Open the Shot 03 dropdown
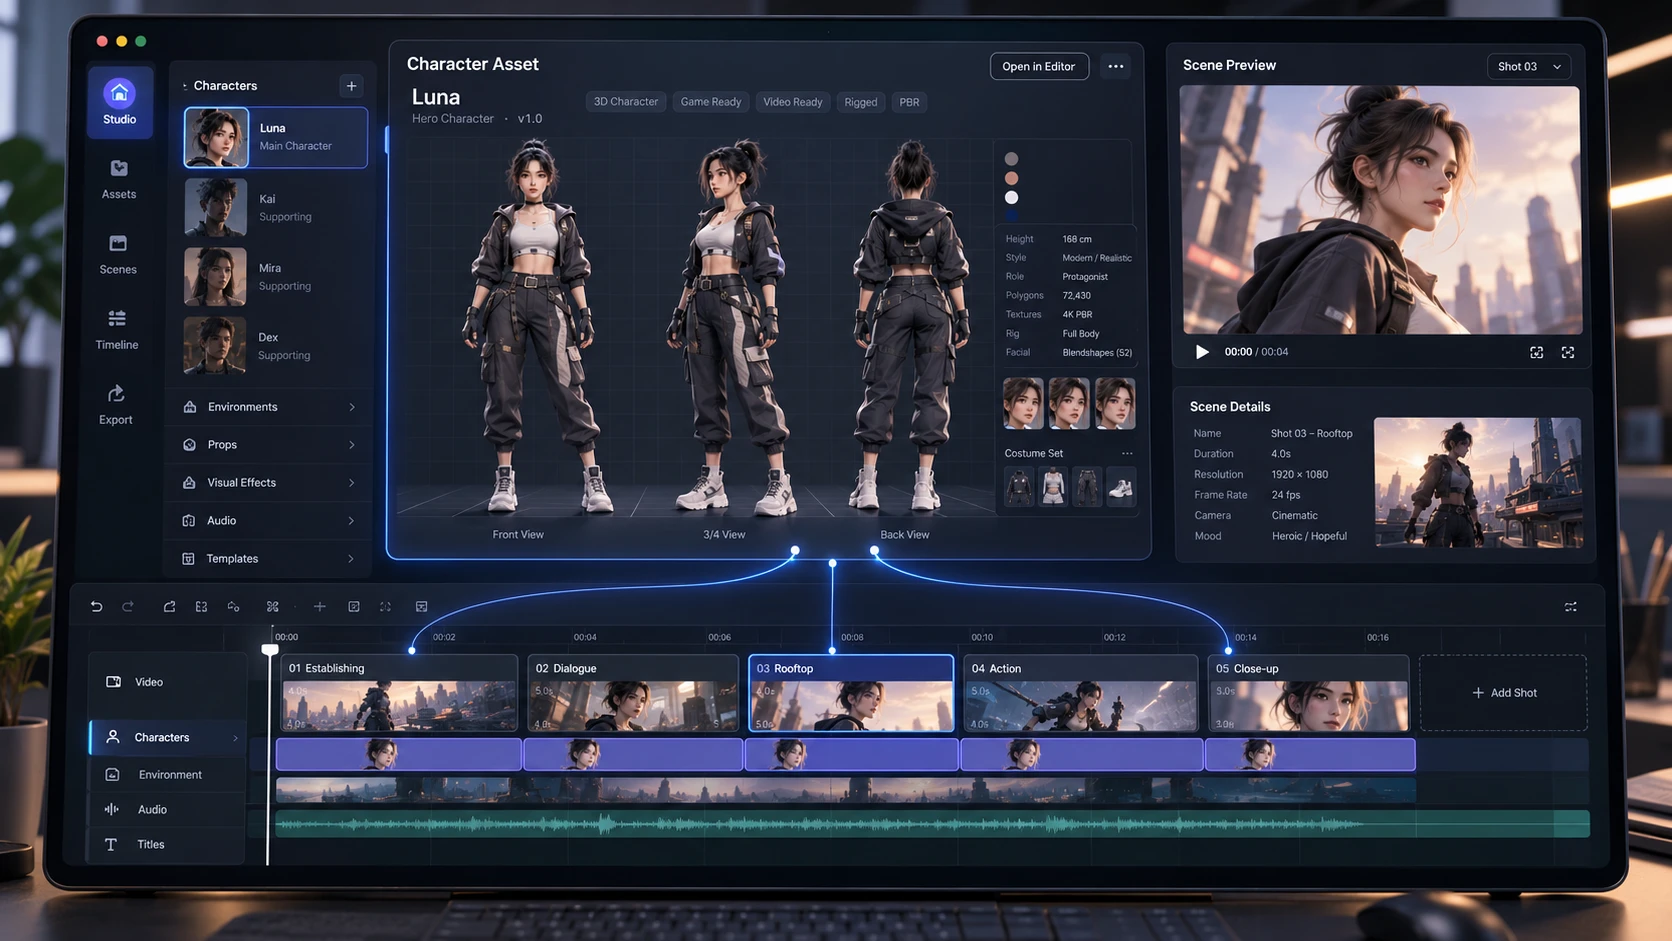The height and width of the screenshot is (941, 1672). pyautogui.click(x=1529, y=67)
